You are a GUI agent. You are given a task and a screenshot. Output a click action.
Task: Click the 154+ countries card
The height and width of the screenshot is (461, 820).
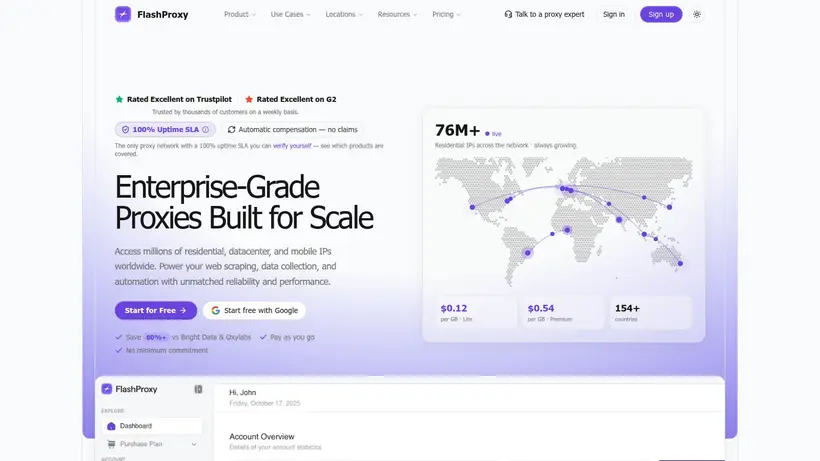tap(651, 313)
